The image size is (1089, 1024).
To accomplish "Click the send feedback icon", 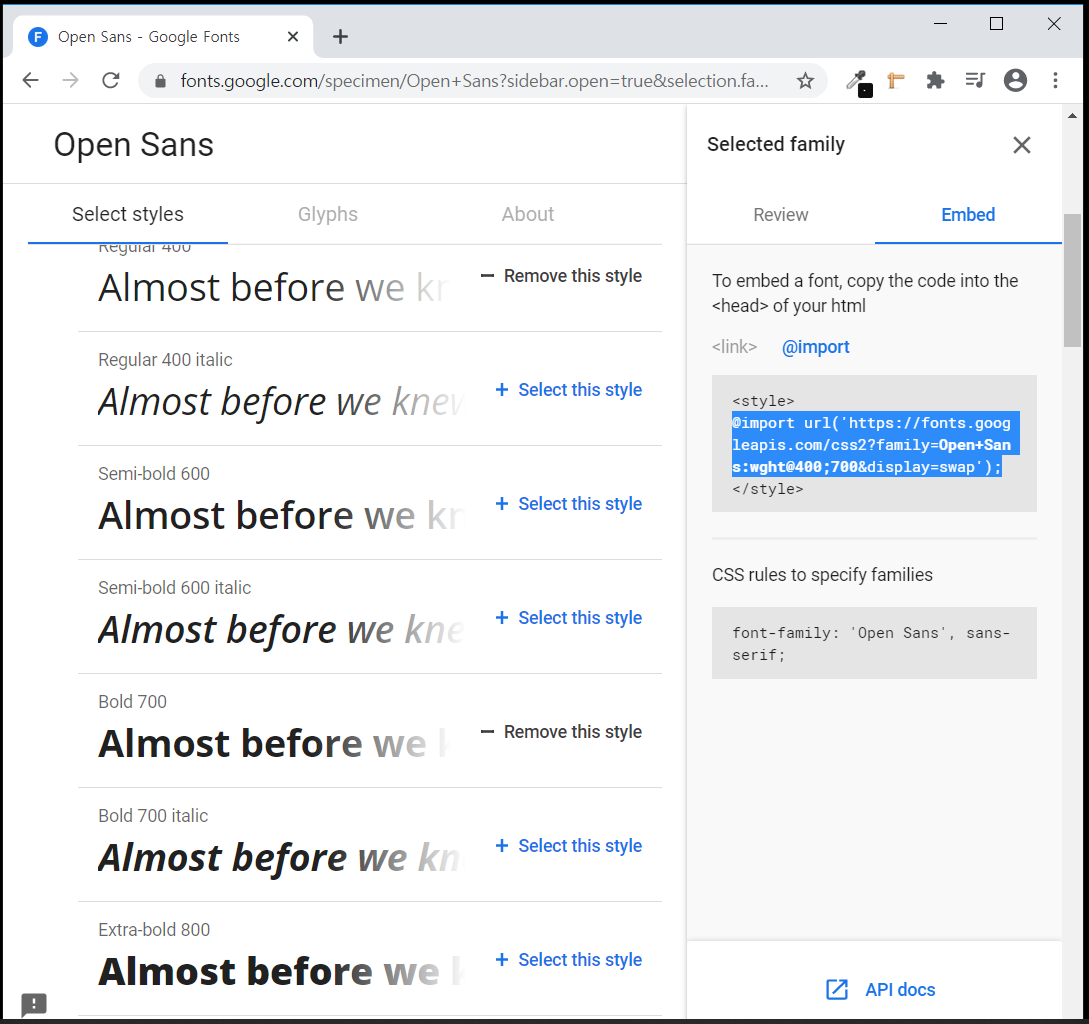I will point(33,1004).
